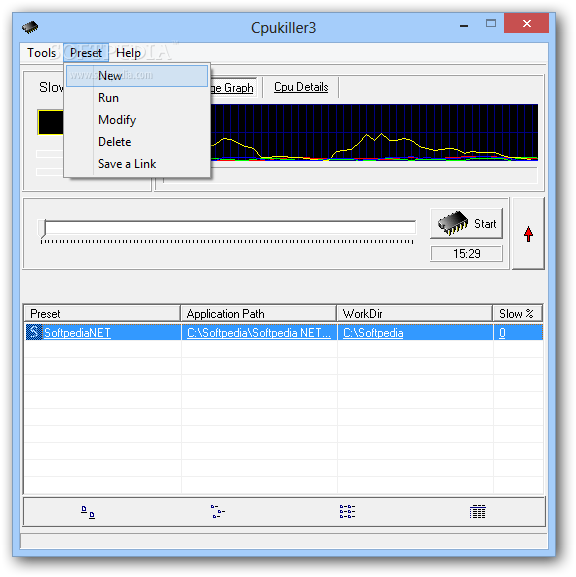Viewport: 576px width, 577px height.
Task: Open the Help menu
Action: pyautogui.click(x=128, y=53)
